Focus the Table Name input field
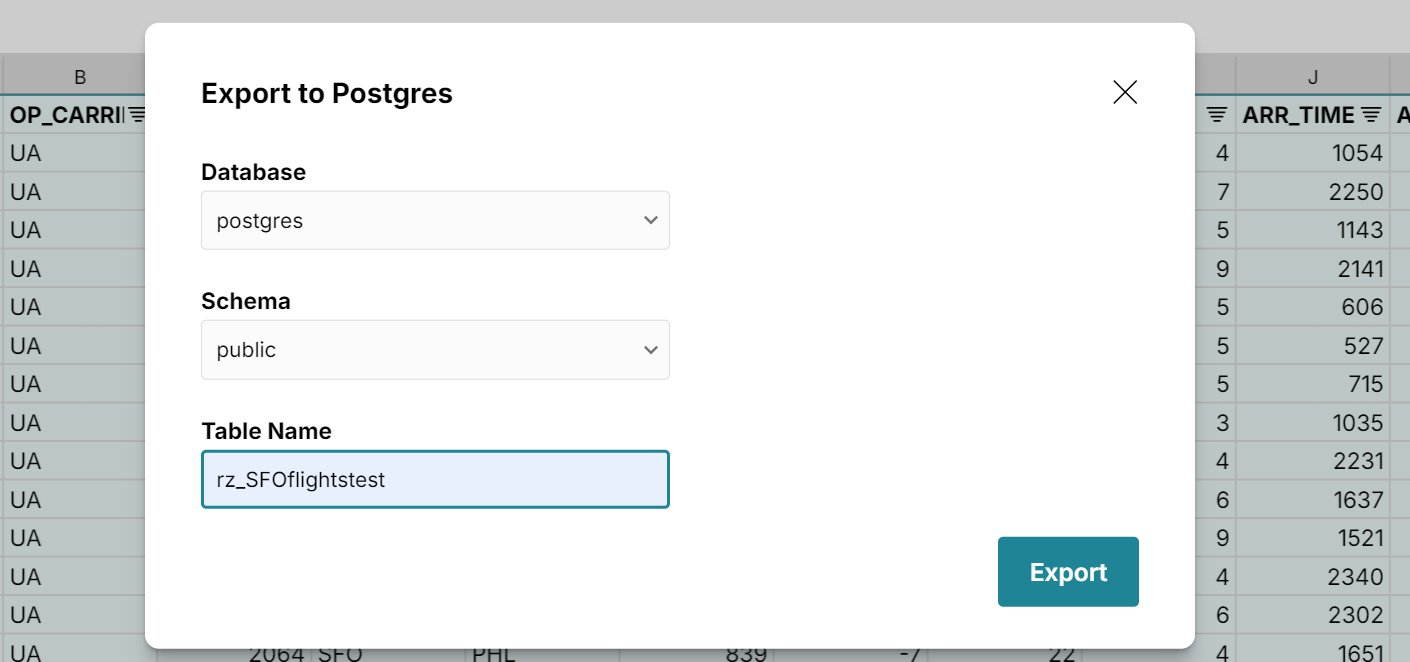Viewport: 1410px width, 662px height. tap(435, 479)
